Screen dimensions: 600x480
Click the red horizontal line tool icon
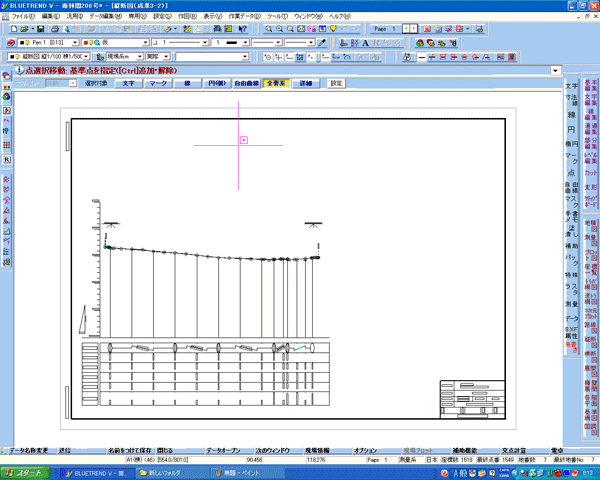[421, 57]
